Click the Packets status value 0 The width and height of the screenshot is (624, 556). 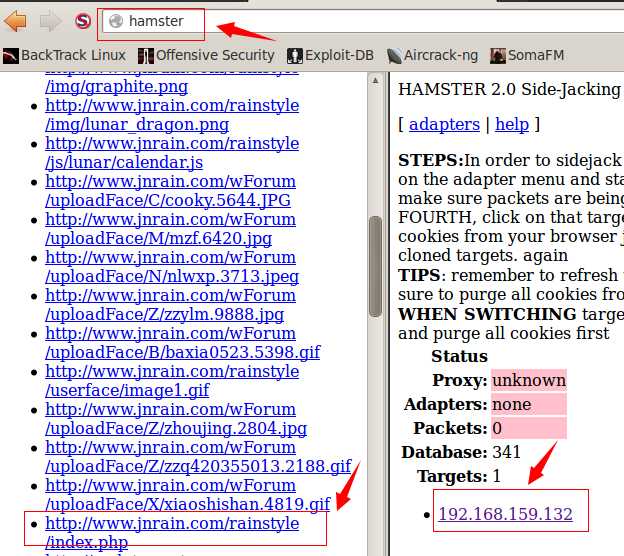(x=528, y=428)
